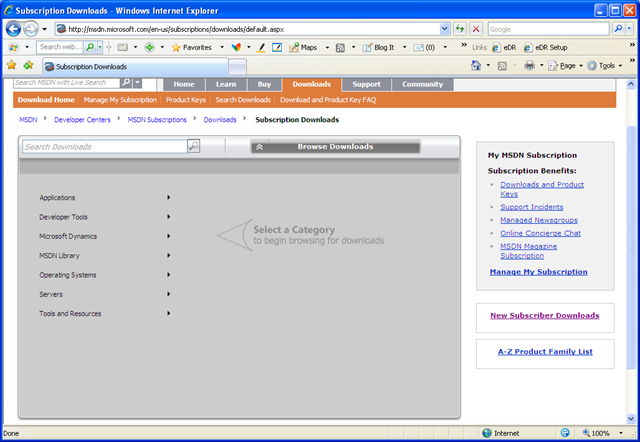Click the MSDN Live Search magnifier icon
The height and width of the screenshot is (442, 640).
126,82
